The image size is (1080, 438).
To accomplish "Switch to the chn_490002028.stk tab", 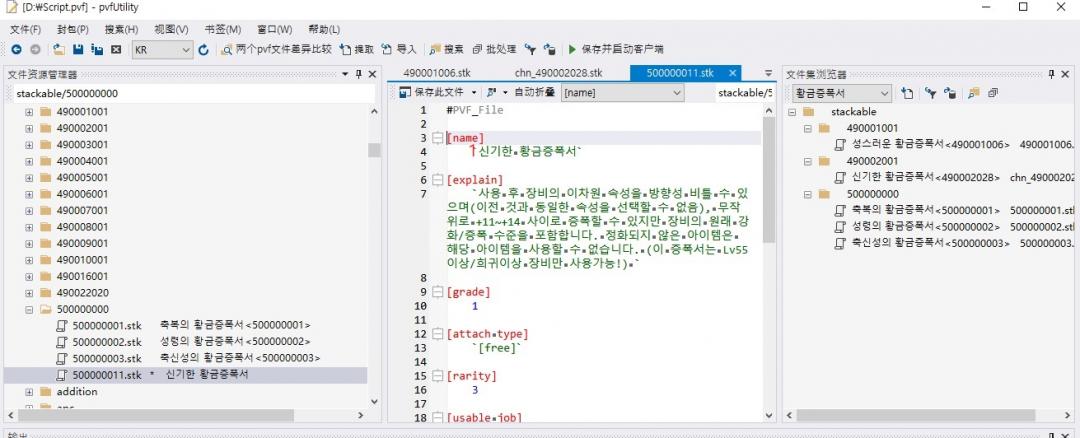I will [x=558, y=73].
